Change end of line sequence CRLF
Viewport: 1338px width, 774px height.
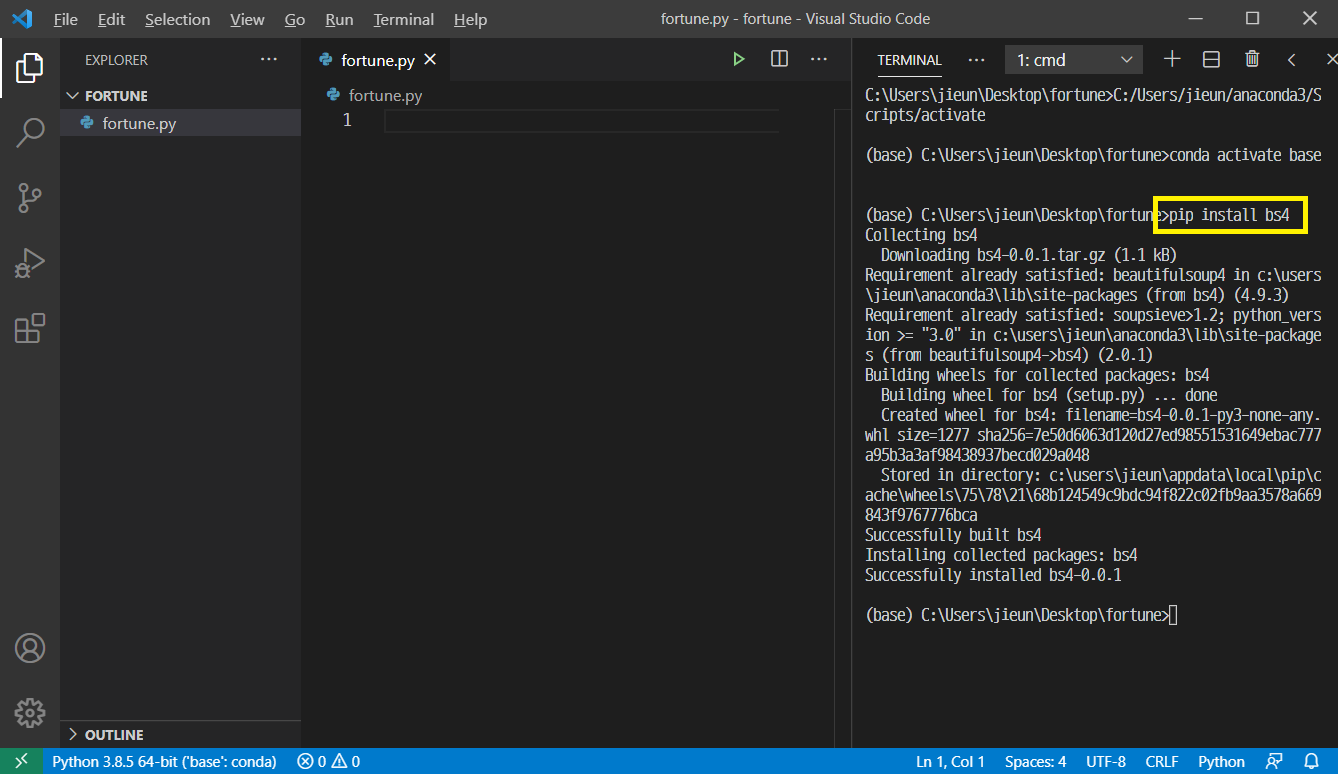[1162, 761]
